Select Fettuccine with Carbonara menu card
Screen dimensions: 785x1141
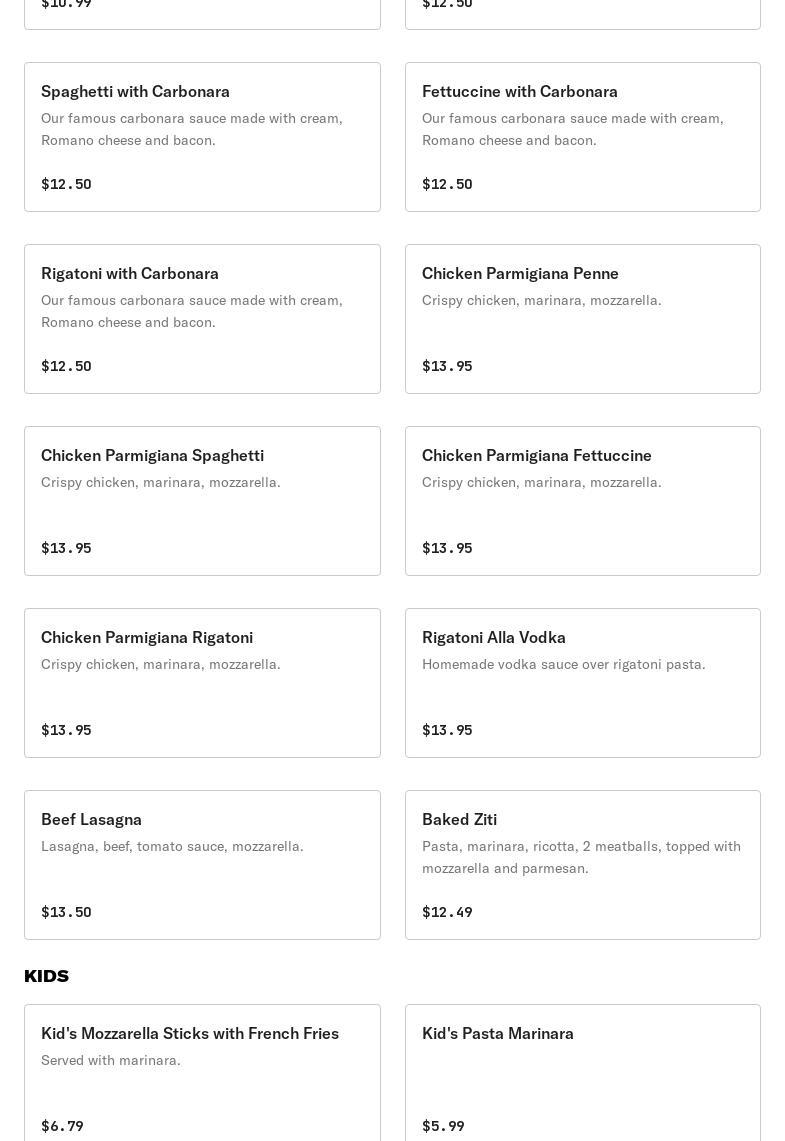point(582,137)
